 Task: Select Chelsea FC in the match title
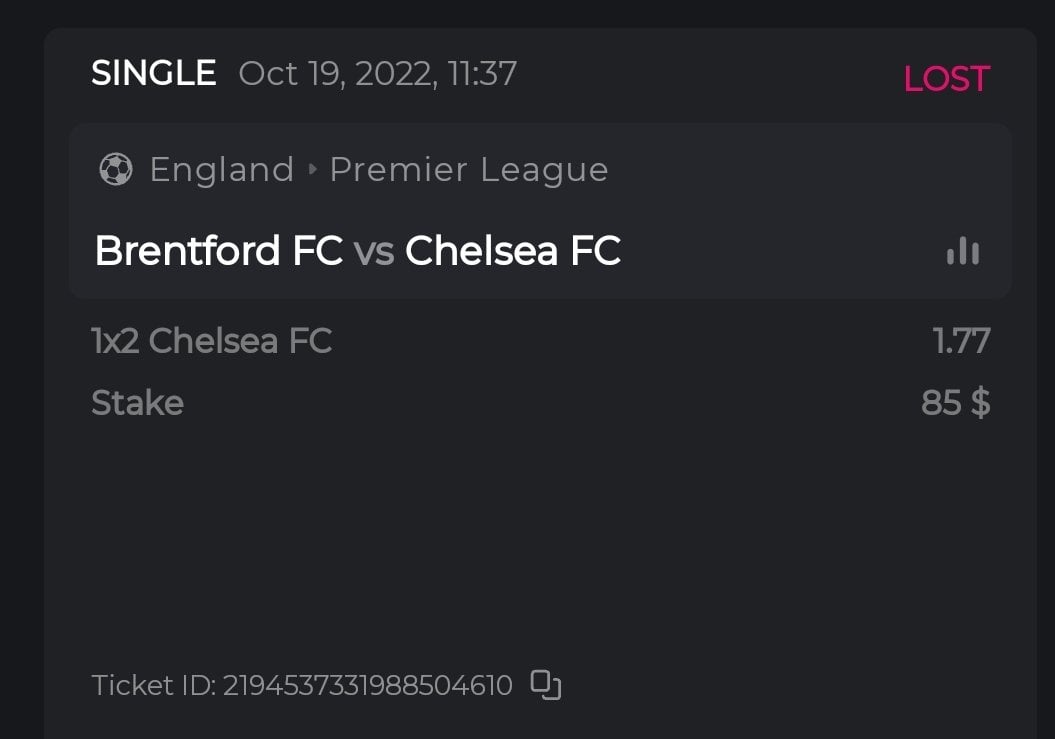[x=513, y=251]
